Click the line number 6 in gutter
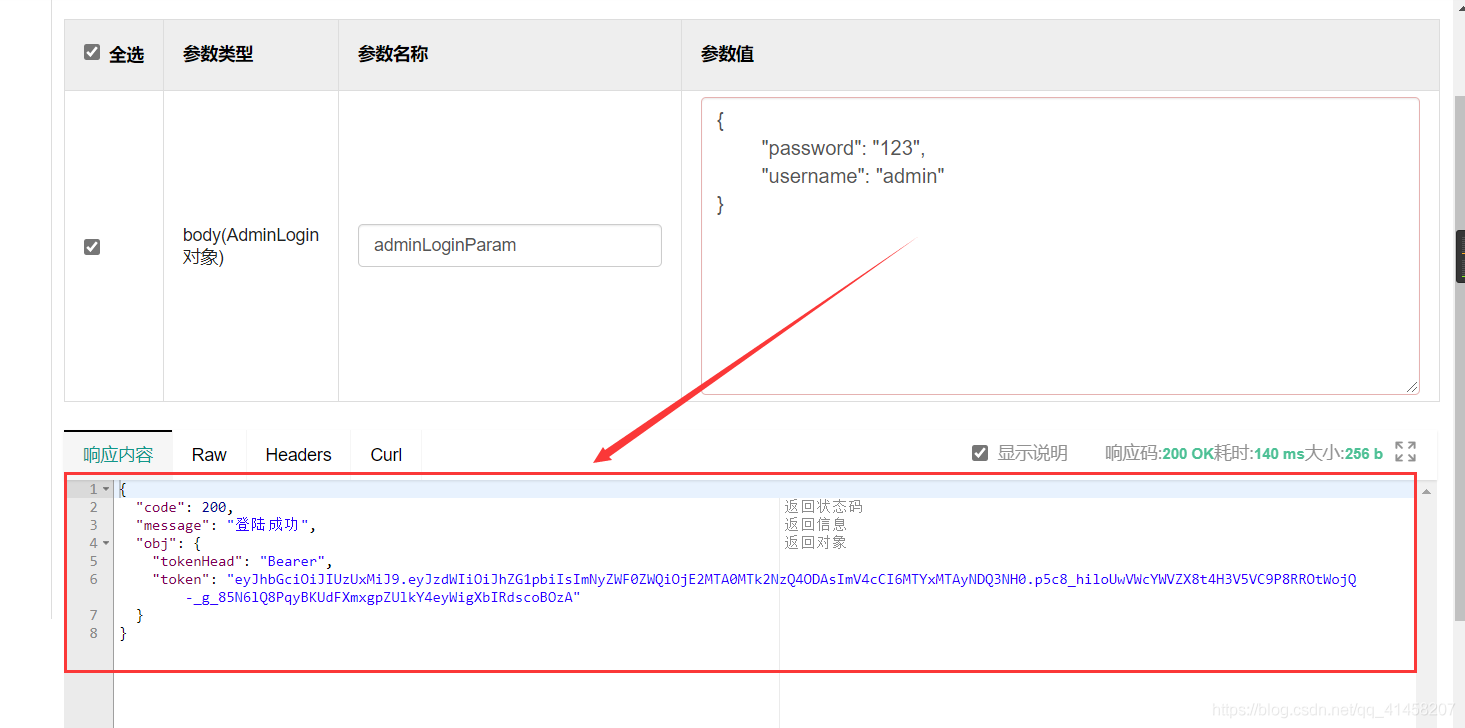 (93, 579)
